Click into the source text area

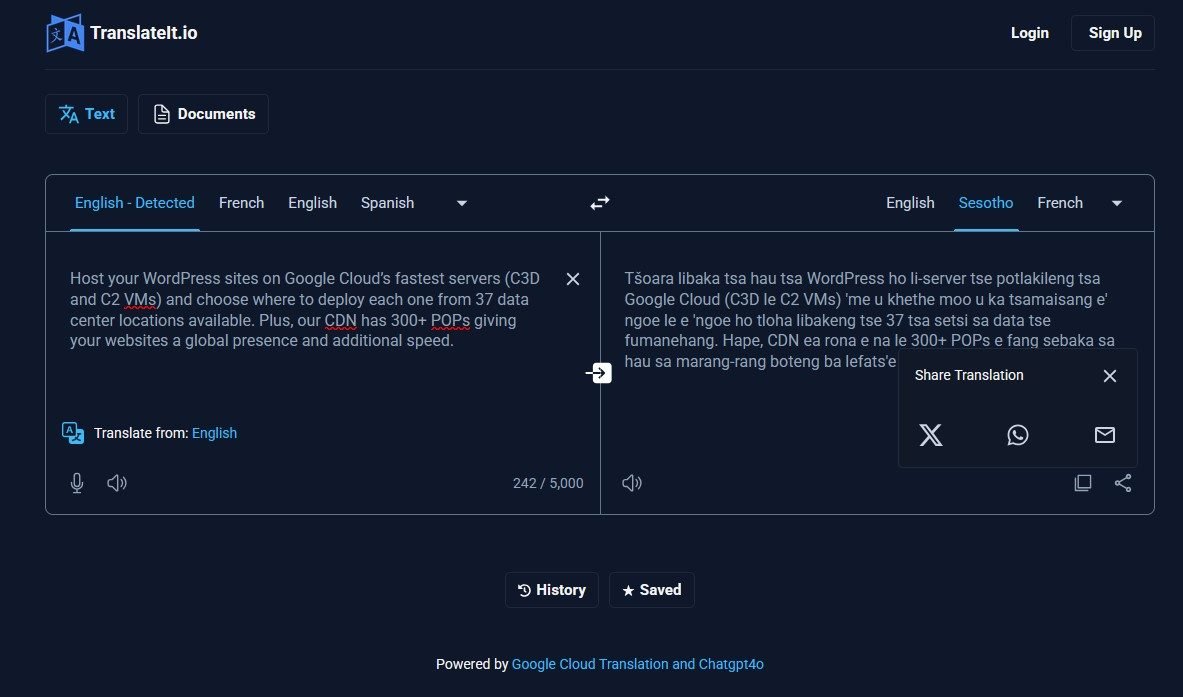point(305,310)
